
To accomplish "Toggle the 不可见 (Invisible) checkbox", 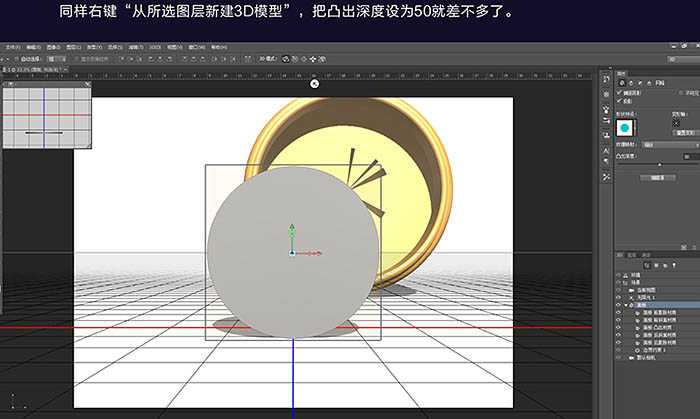I will (681, 93).
